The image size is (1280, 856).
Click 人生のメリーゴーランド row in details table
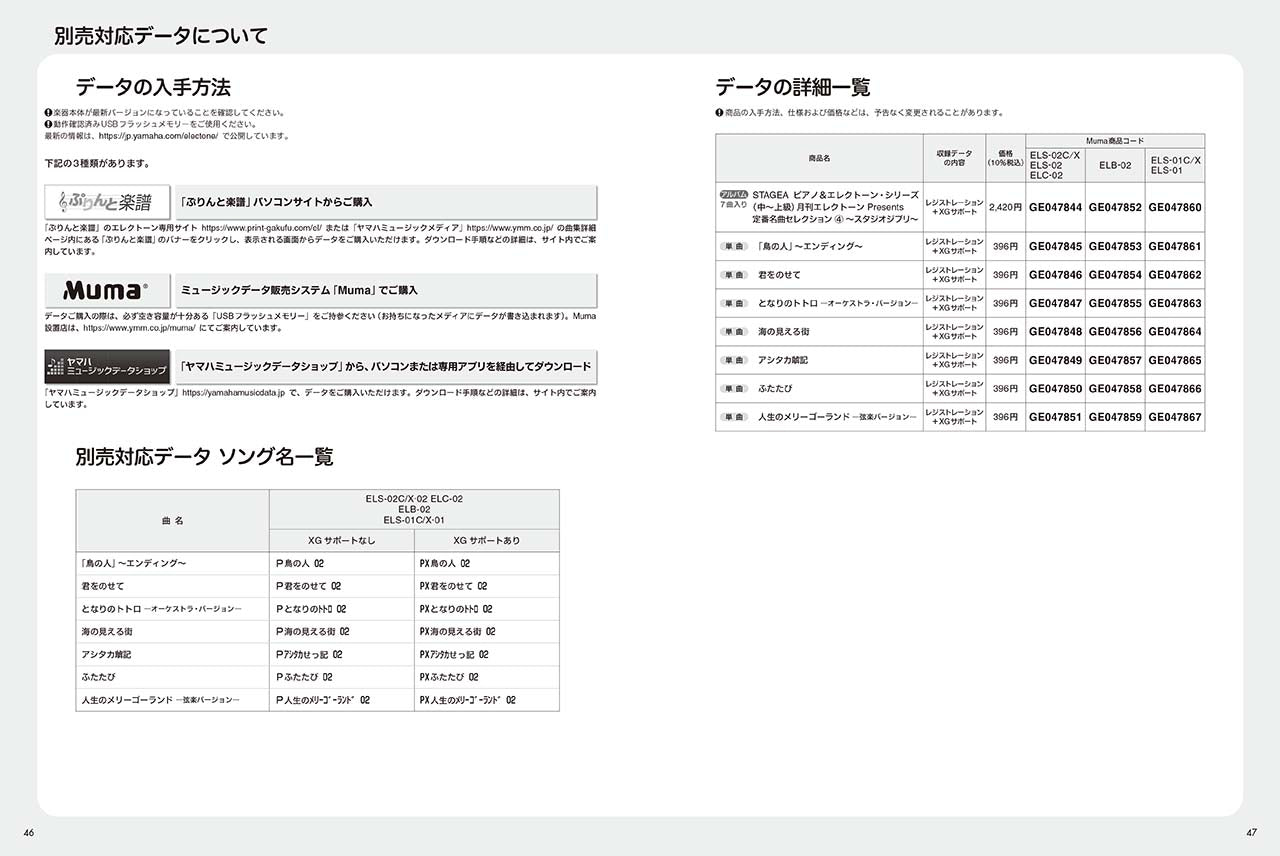pyautogui.click(x=960, y=417)
